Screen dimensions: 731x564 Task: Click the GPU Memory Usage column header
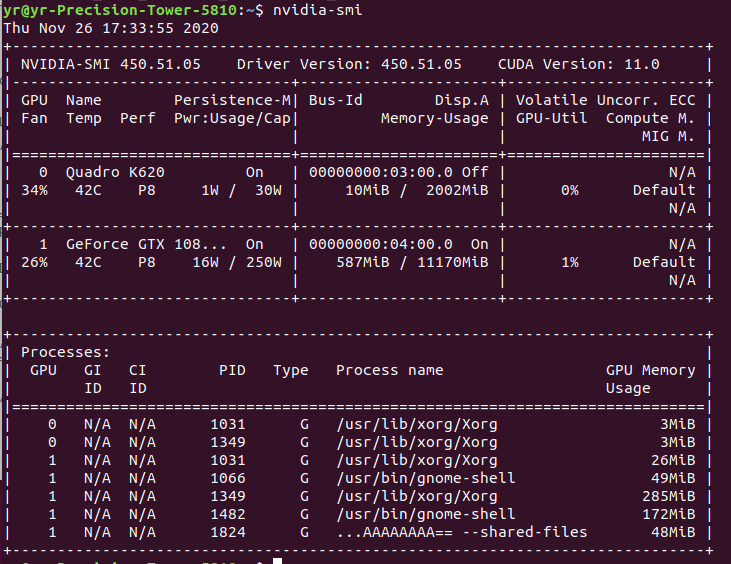[650, 379]
